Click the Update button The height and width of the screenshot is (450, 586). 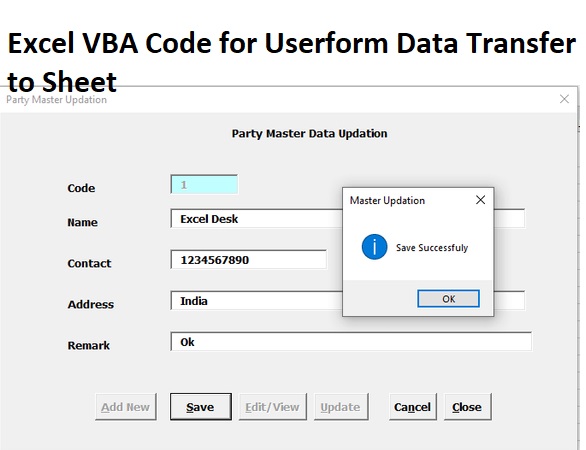click(341, 407)
